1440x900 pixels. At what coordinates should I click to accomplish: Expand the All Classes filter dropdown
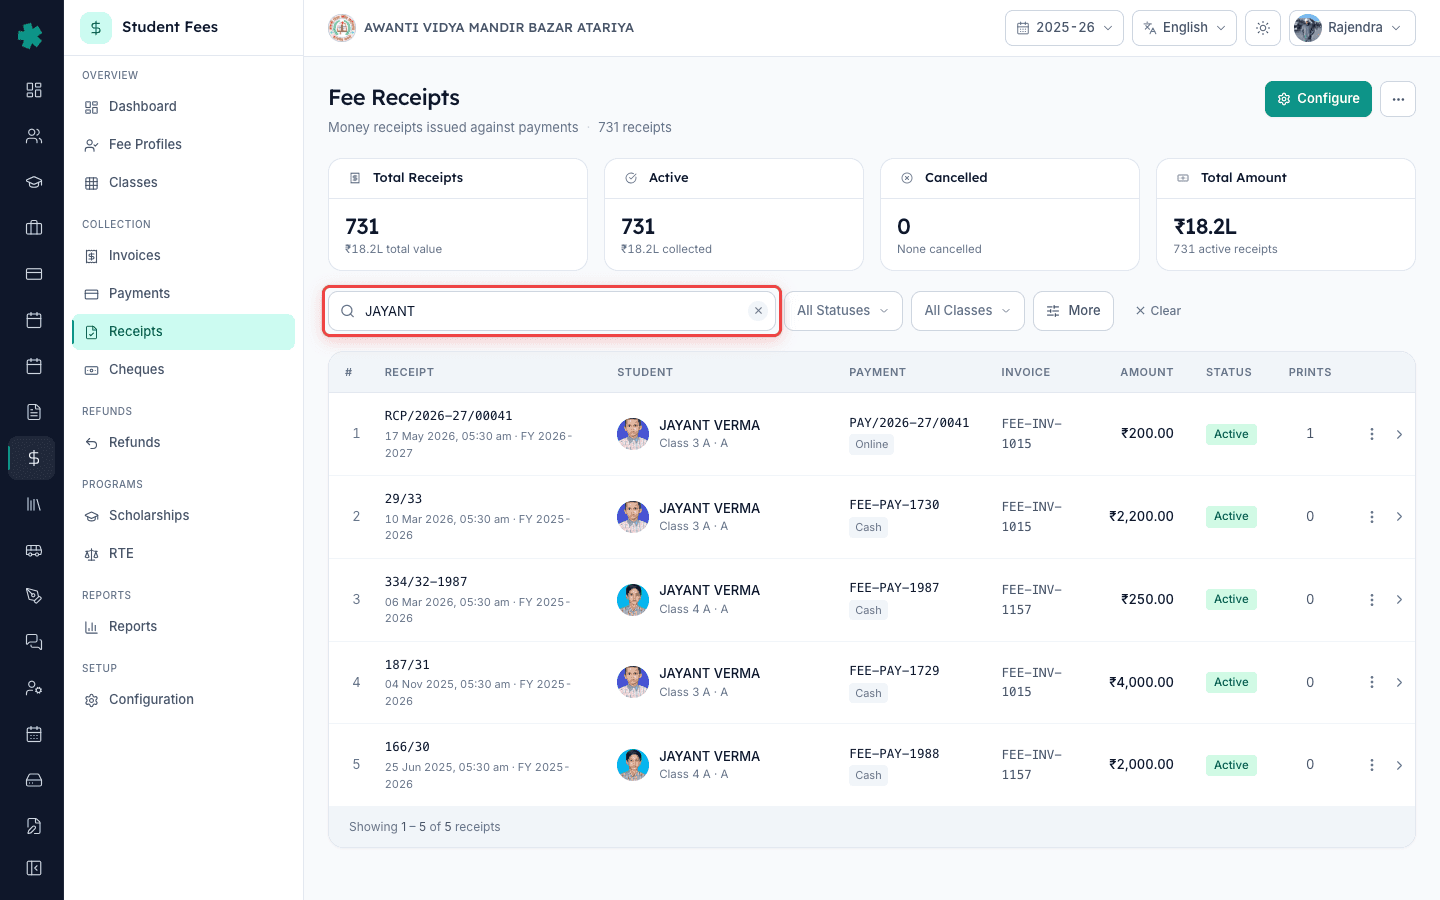968,311
